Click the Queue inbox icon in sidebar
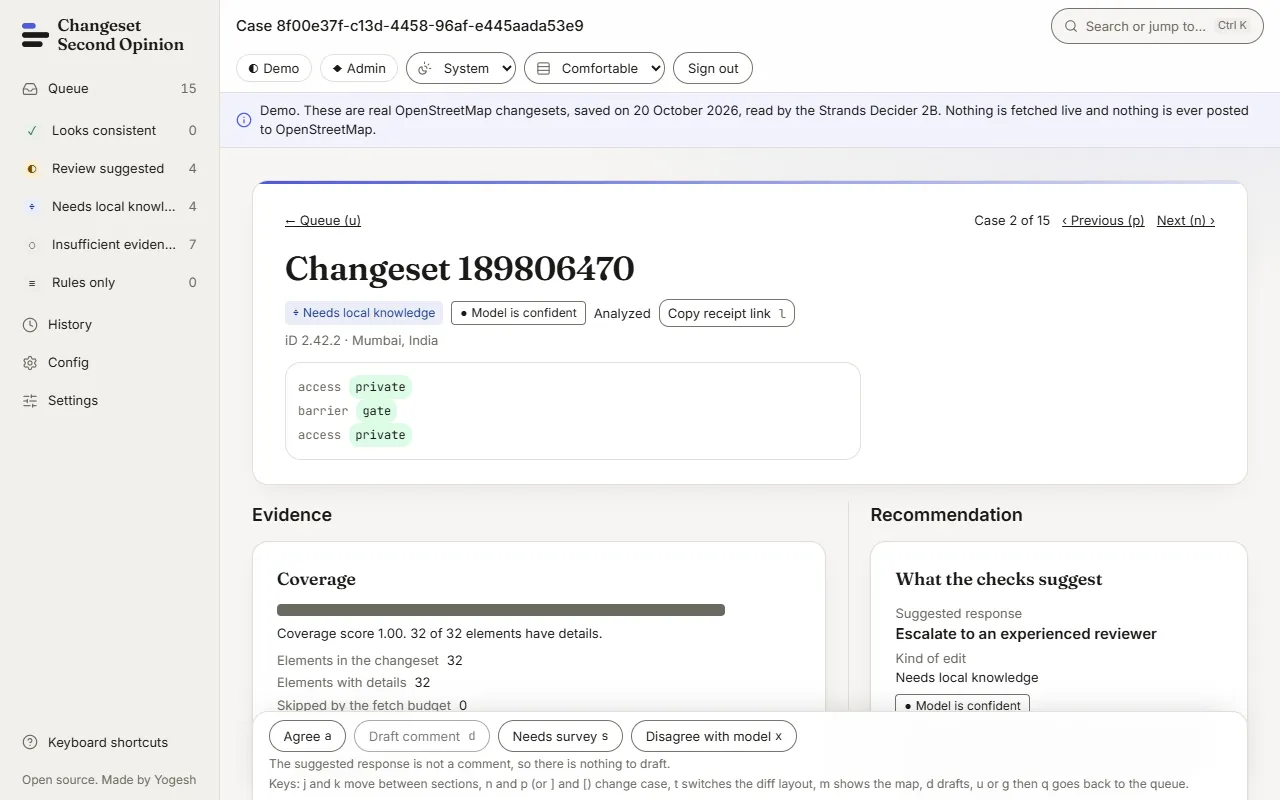 tap(30, 88)
